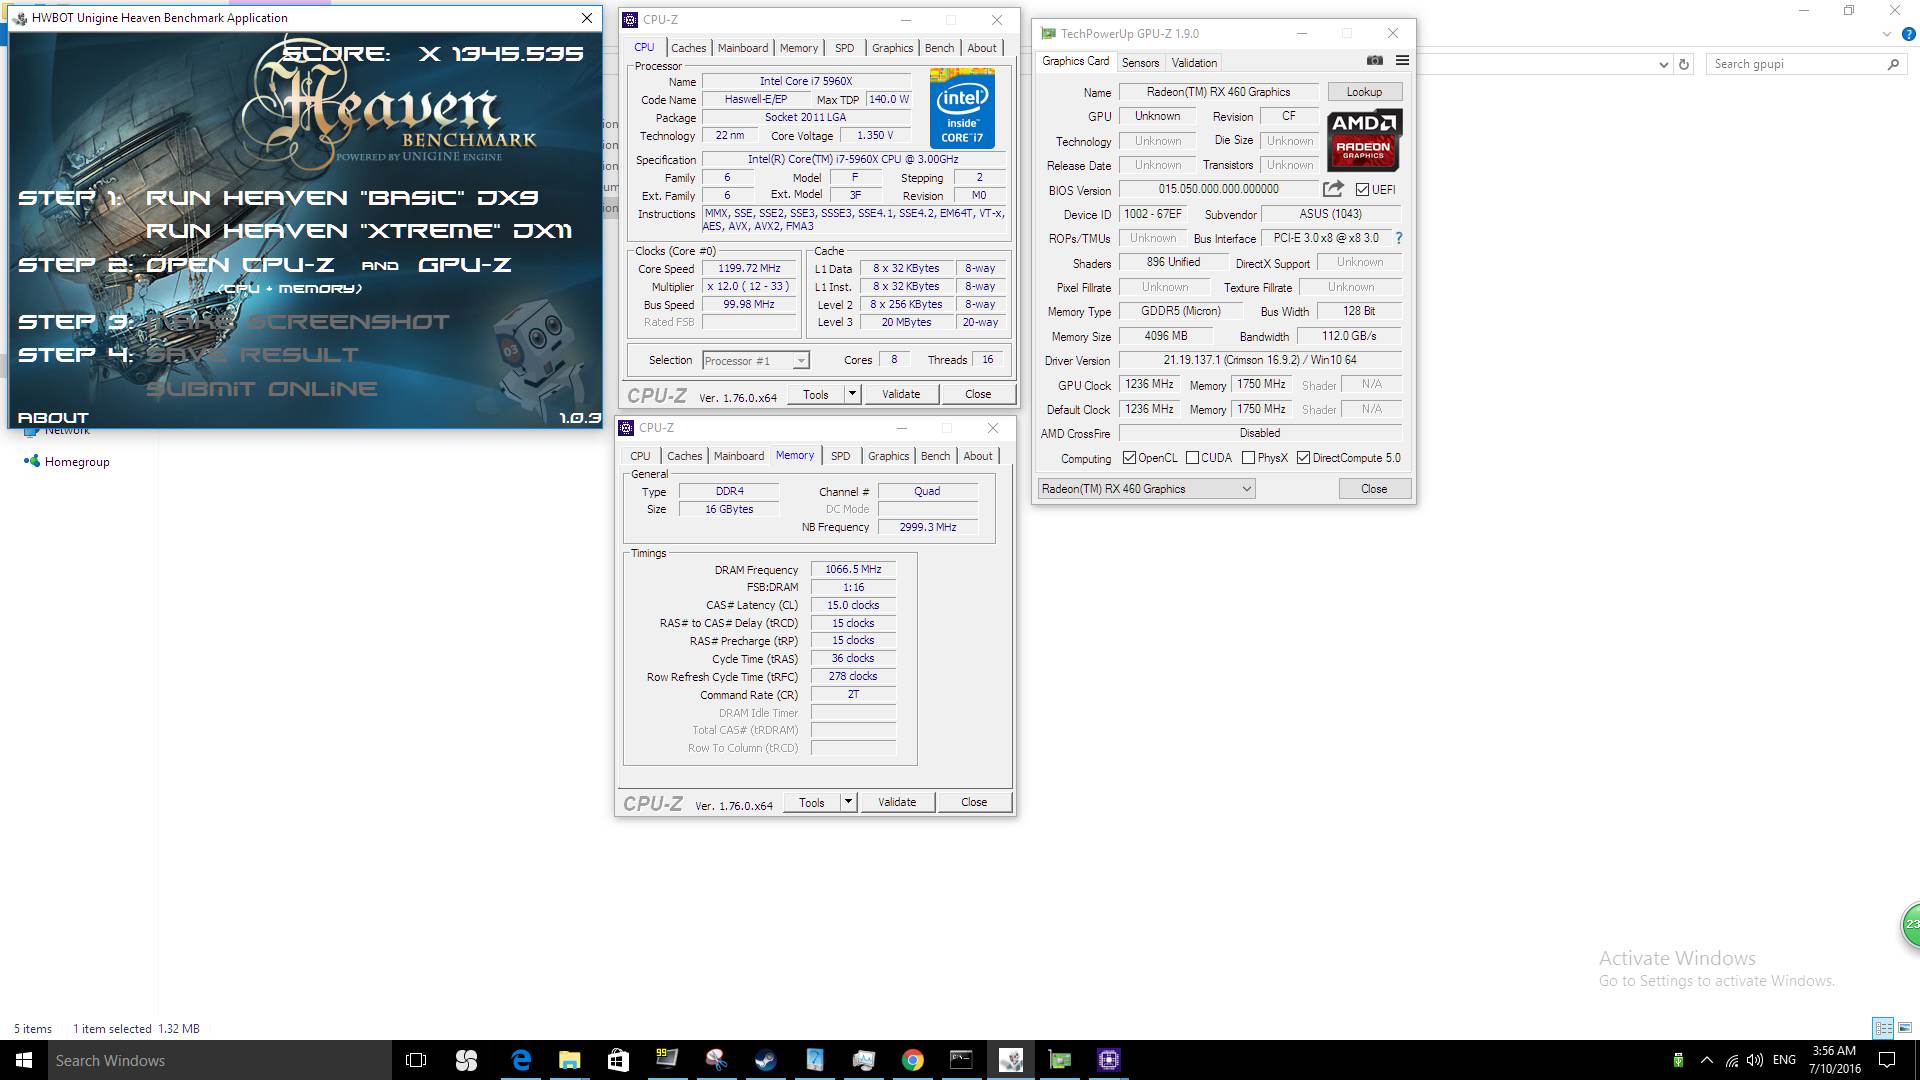Click Validate in the lower CPU-Z window
The image size is (1920, 1080).
(x=897, y=802)
